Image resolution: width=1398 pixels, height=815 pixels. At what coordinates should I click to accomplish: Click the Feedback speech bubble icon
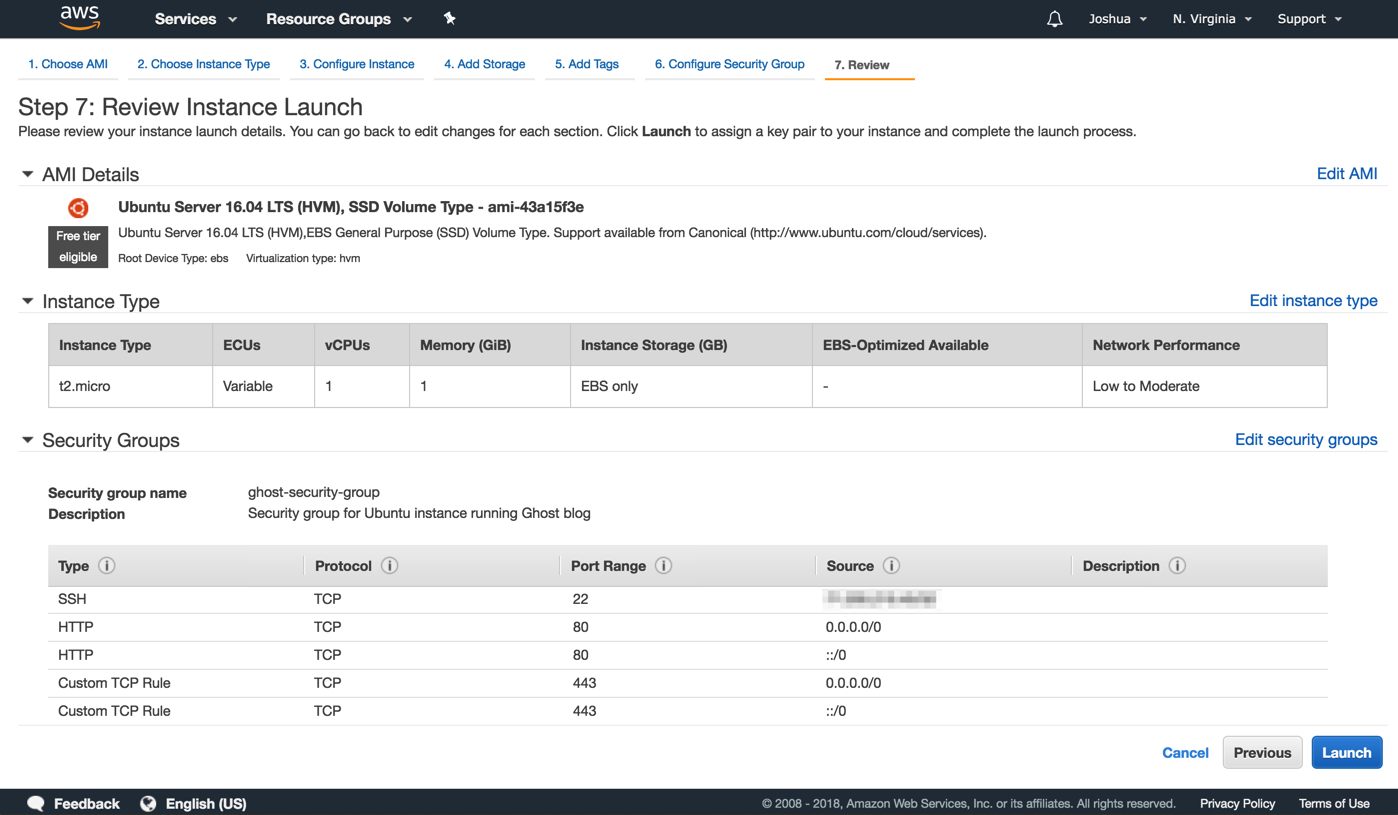pos(36,803)
